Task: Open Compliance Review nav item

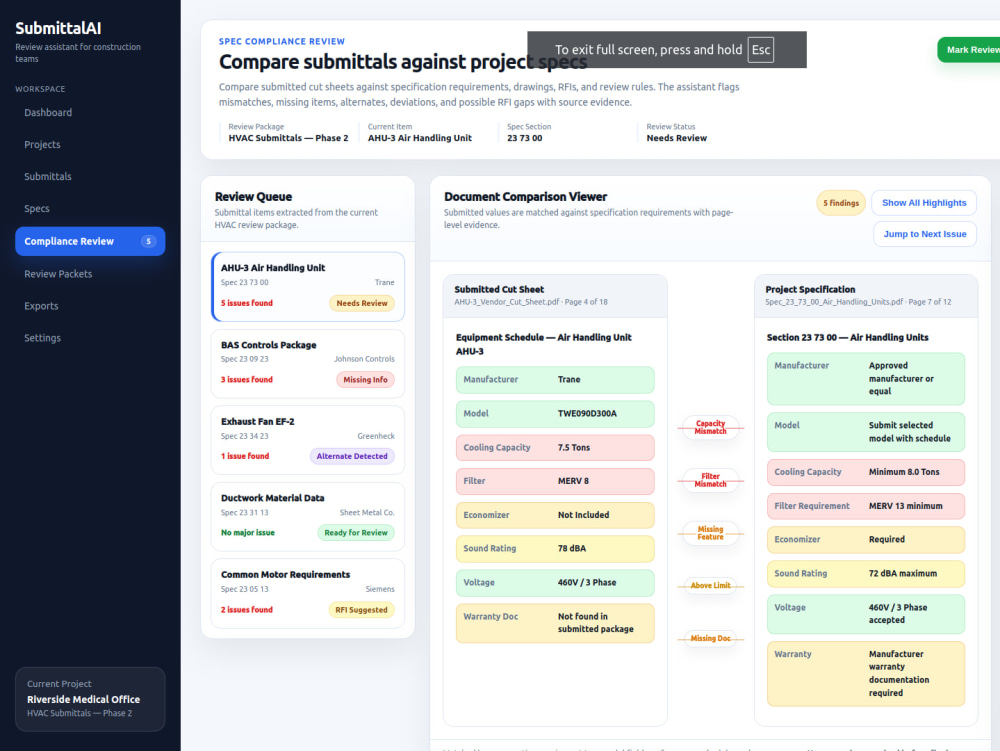Action: 90,241
